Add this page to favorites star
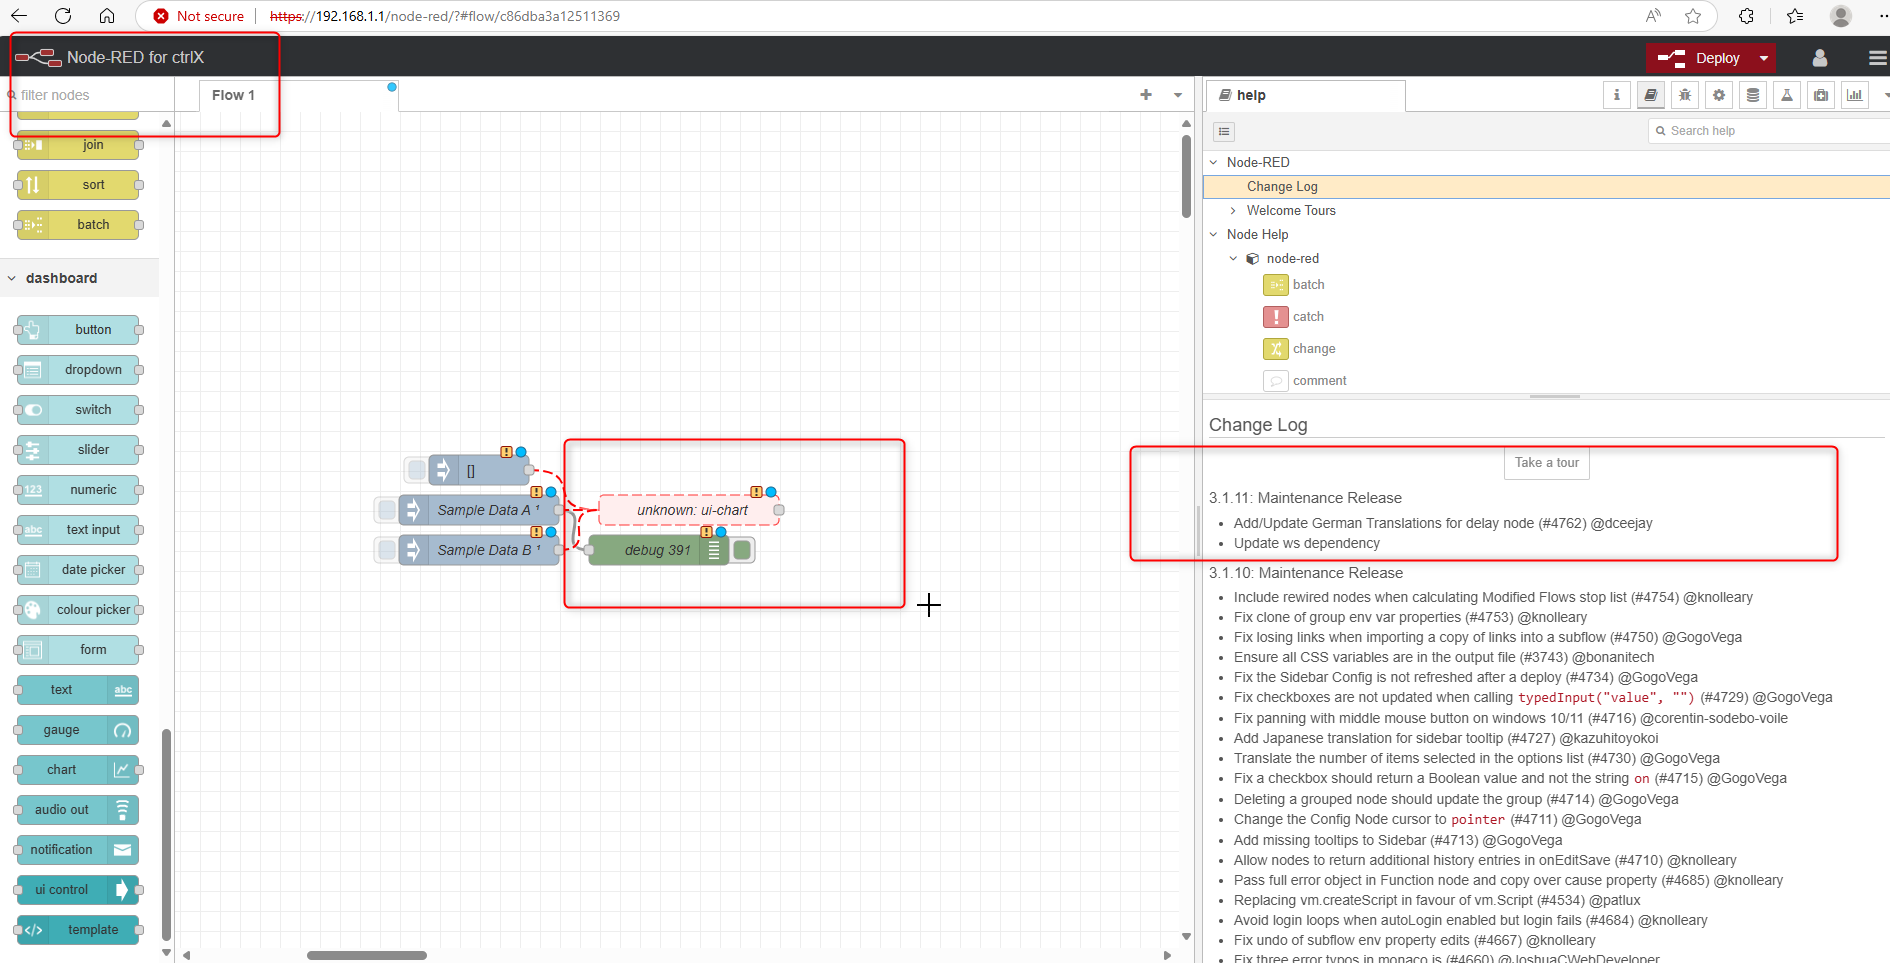Screen dimensions: 1890x963 (x=1692, y=16)
